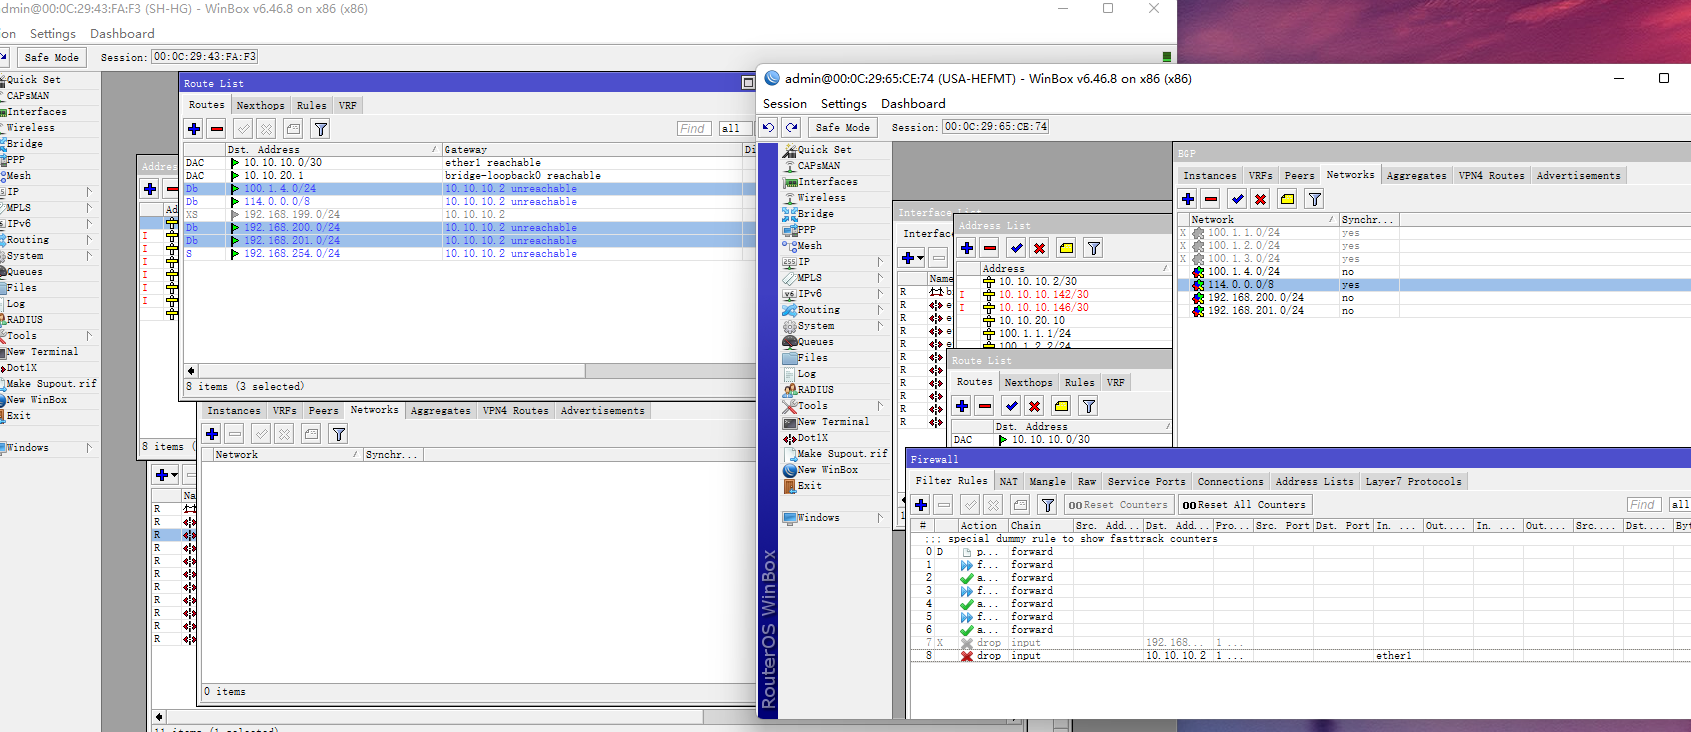Switch to the NAT tab in Firewall
This screenshot has height=732, width=1691.
(x=1008, y=481)
